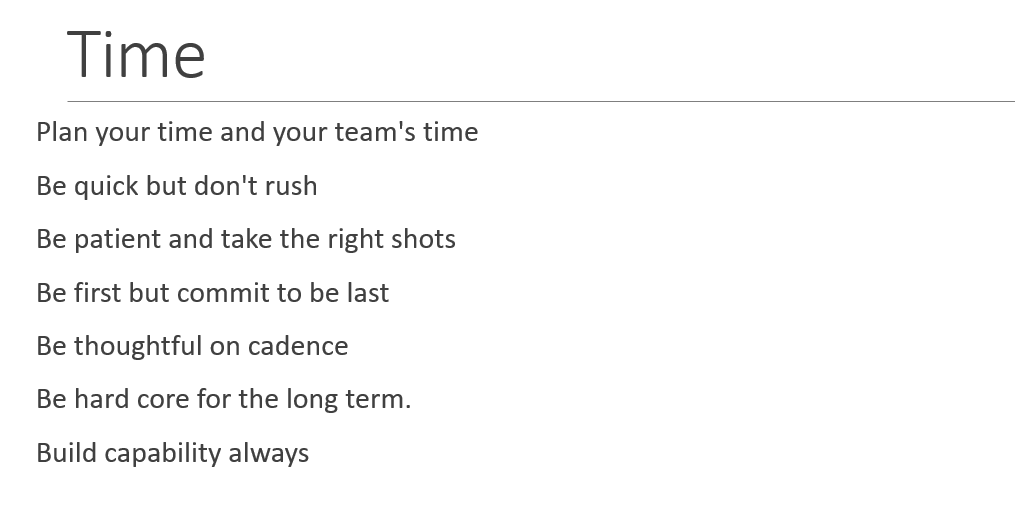Click the text "Be quick but don't rush"

177,186
